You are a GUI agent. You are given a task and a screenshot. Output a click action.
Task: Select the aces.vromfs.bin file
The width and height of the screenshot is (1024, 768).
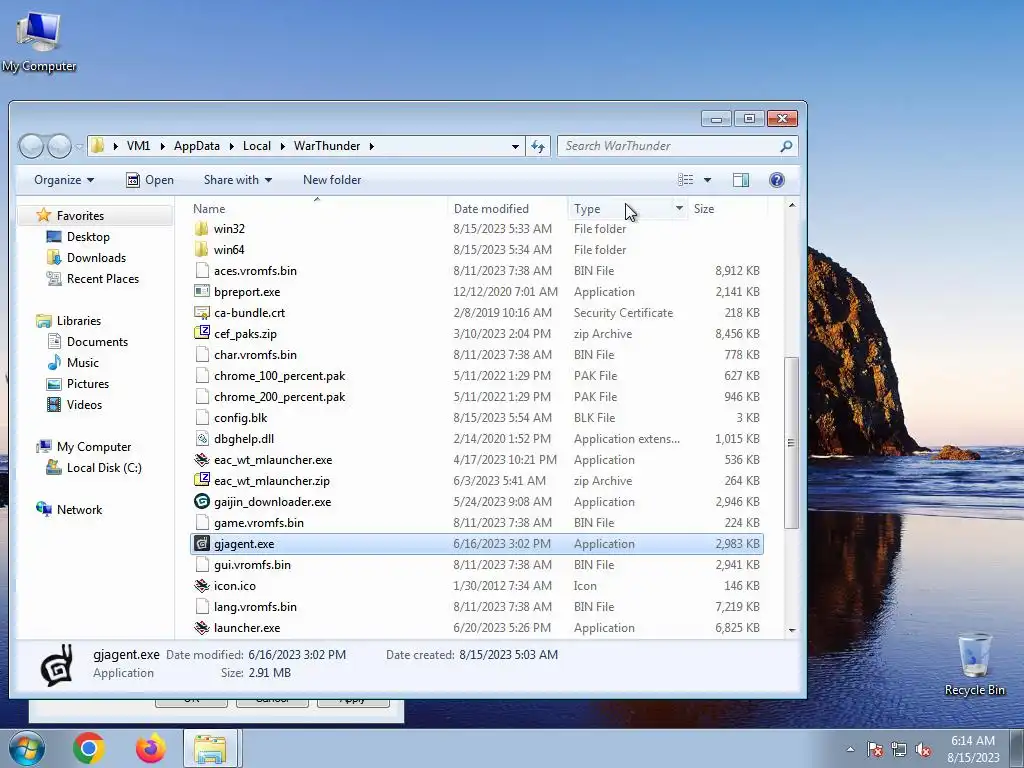477,271
